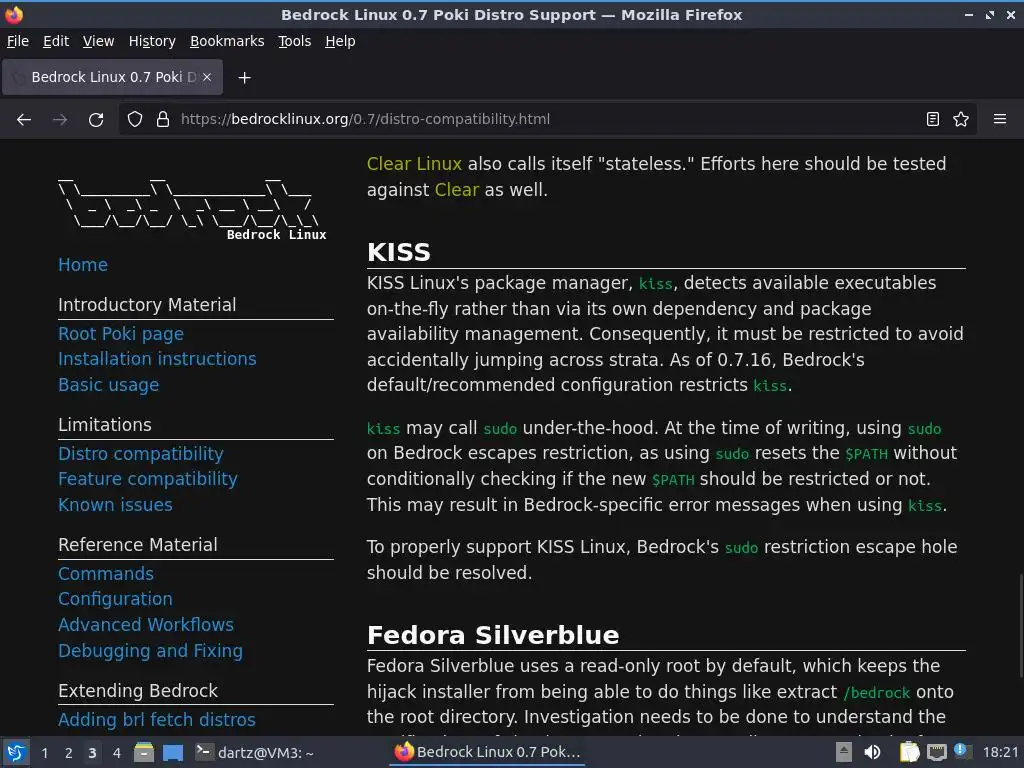The width and height of the screenshot is (1024, 768).
Task: Click the KISS section heading
Action: (398, 252)
